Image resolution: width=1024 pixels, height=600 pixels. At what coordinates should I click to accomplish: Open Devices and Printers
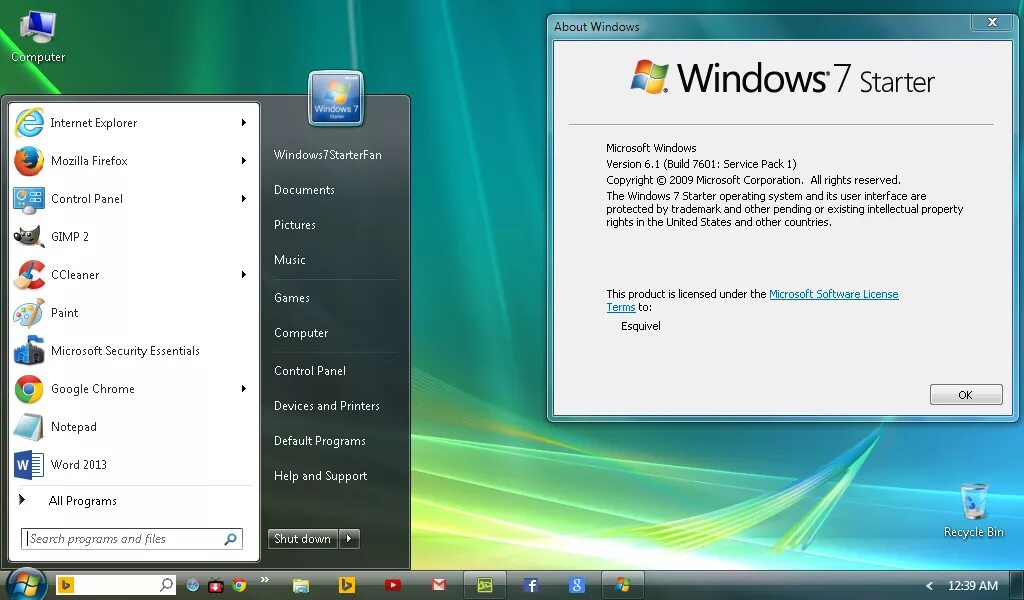coord(327,406)
